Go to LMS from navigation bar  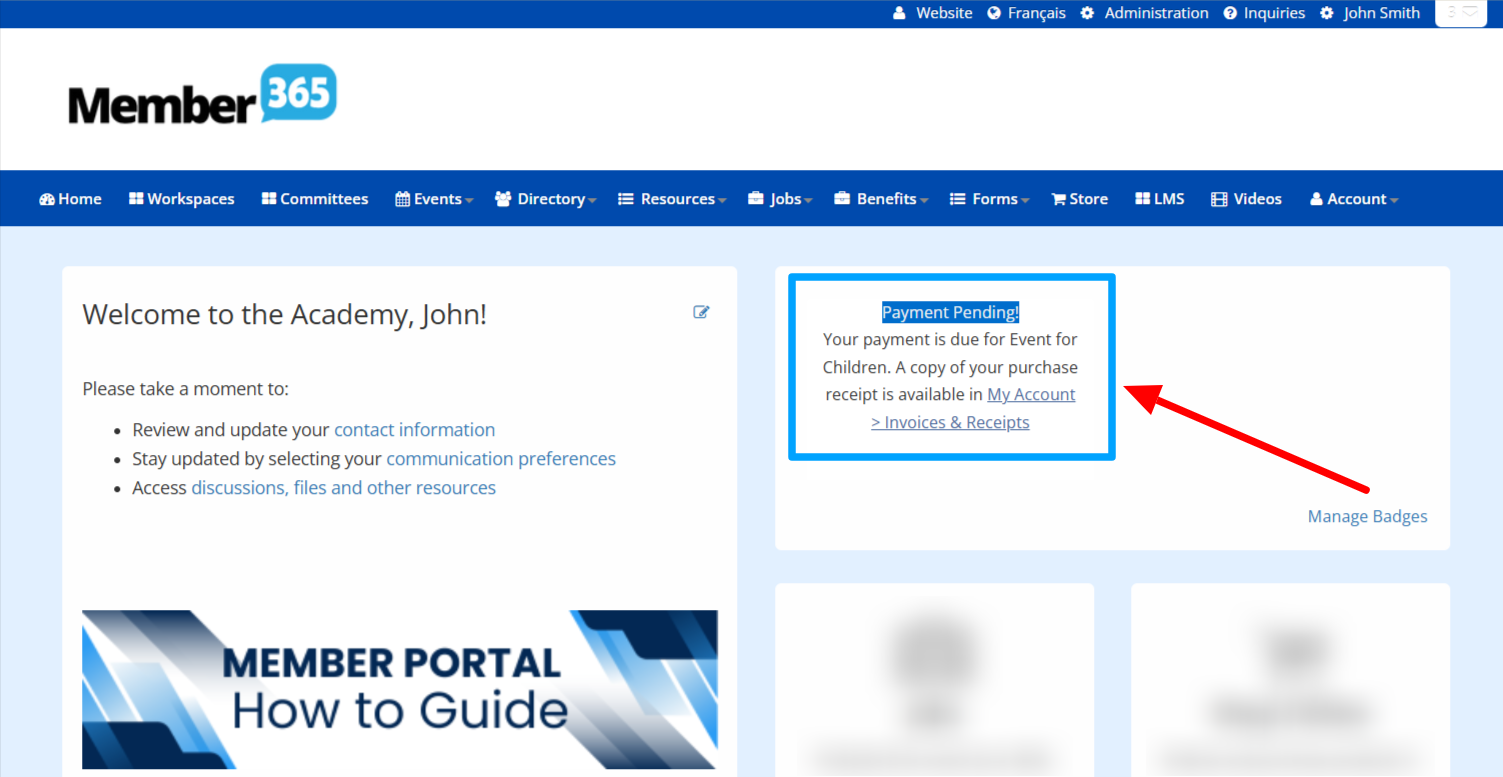pyautogui.click(x=1159, y=199)
